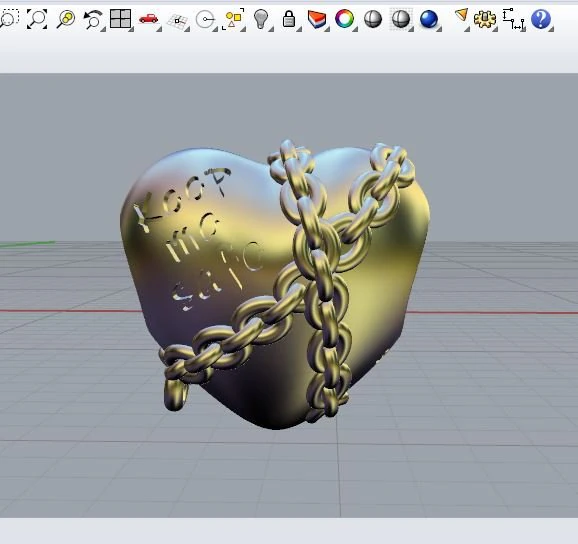Click the engraved "Keep me safe" text
Viewport: 578px width, 544px height.
point(199,240)
